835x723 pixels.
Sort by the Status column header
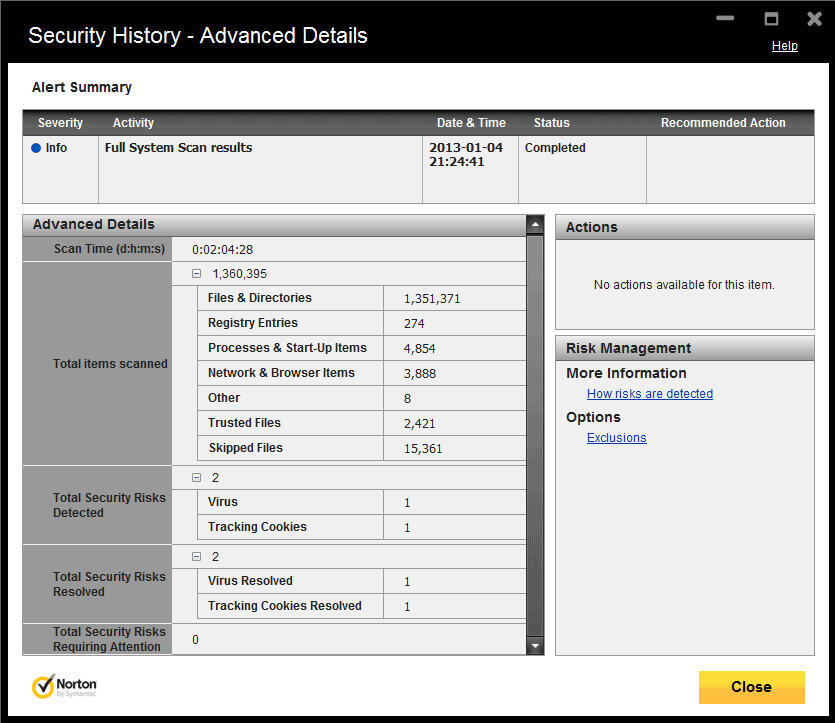[x=552, y=123]
